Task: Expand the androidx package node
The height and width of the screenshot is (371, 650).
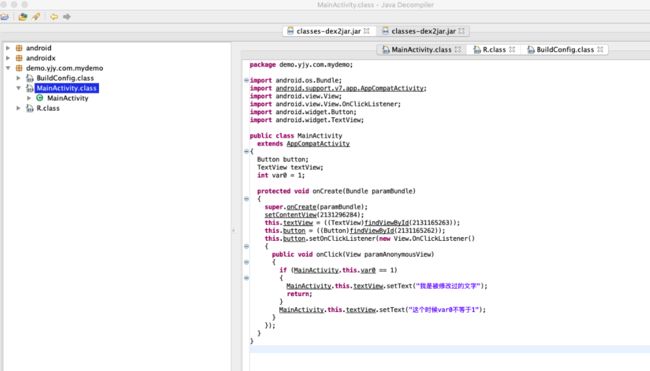Action: 8,58
